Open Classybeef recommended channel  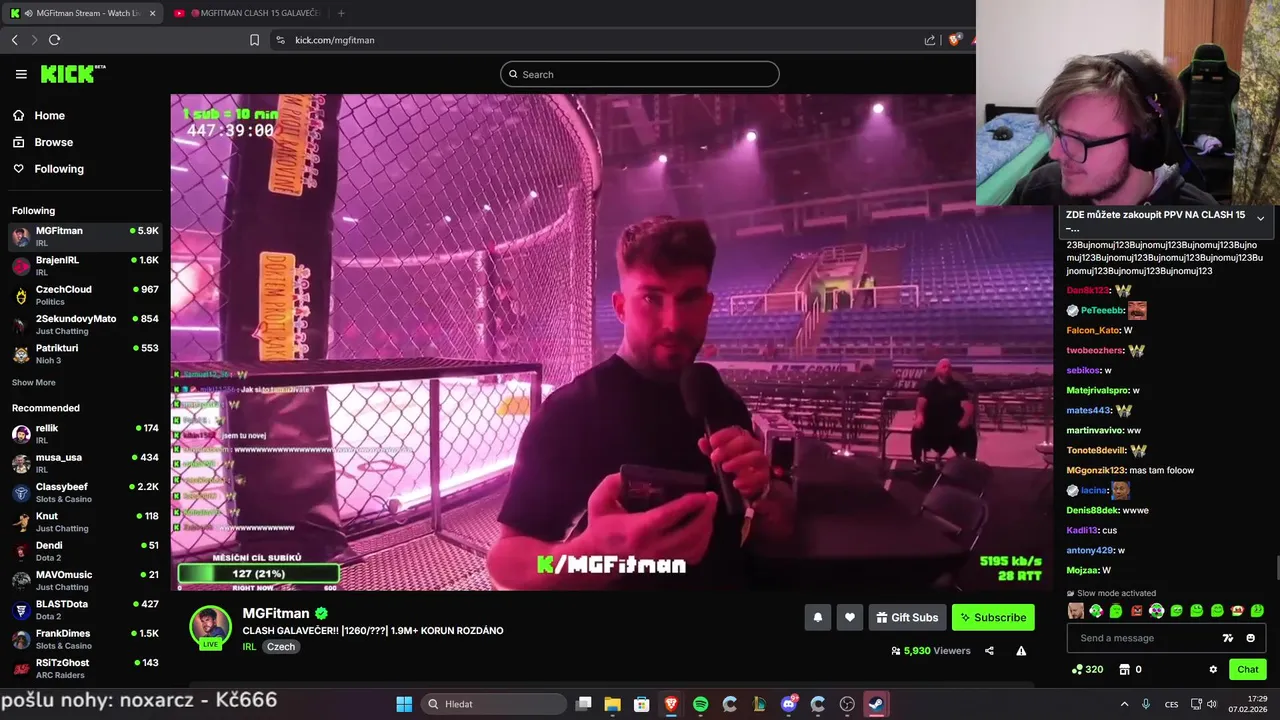(x=85, y=492)
